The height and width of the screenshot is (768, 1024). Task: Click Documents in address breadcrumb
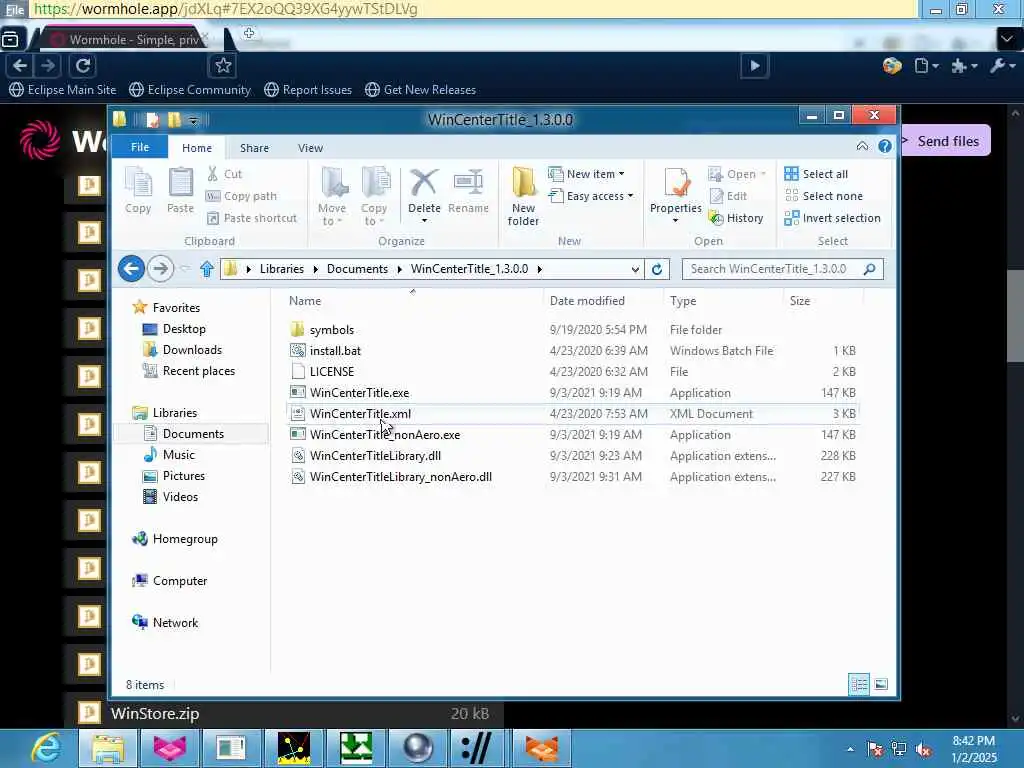click(x=357, y=269)
